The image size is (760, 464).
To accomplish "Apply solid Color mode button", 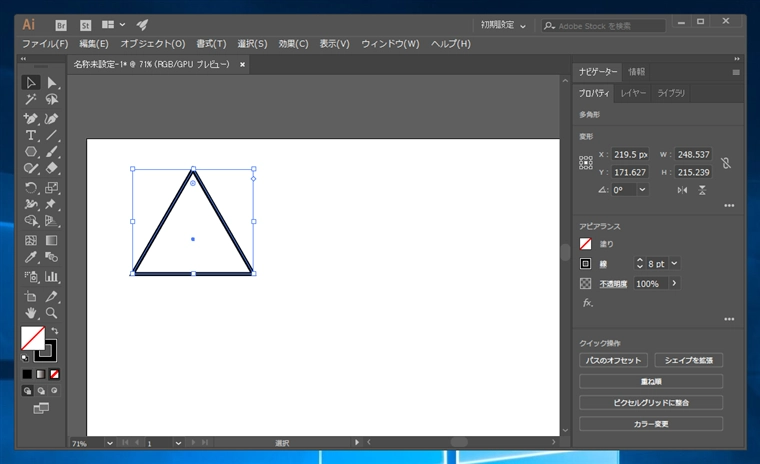I will [x=27, y=374].
